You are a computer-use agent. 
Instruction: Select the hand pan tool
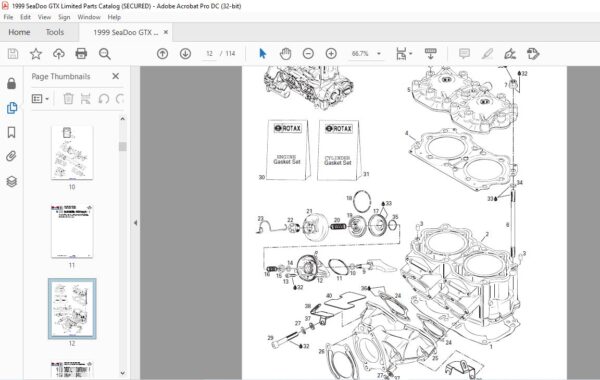coord(285,54)
